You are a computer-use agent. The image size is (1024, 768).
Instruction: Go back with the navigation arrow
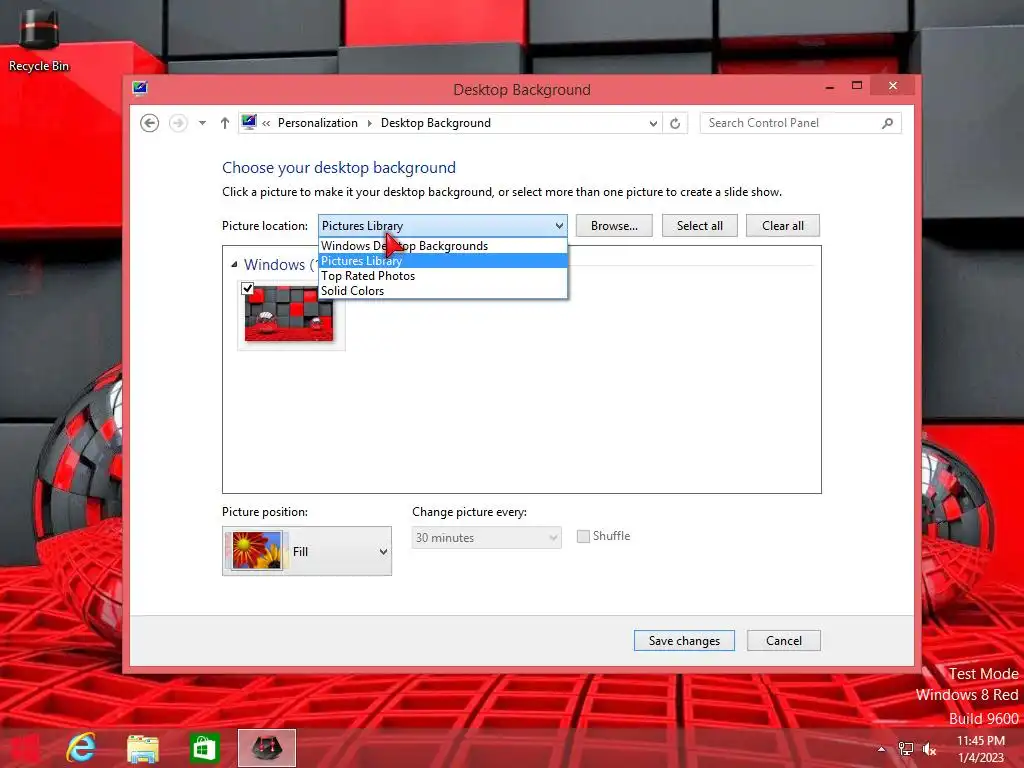tap(150, 123)
